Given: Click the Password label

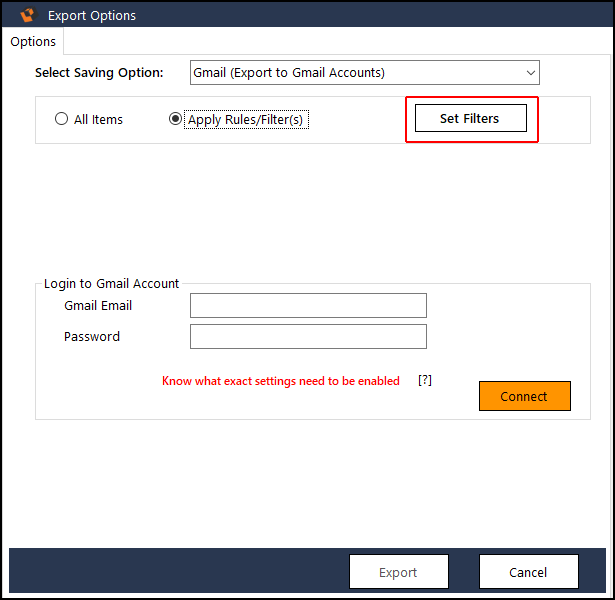Looking at the screenshot, I should pyautogui.click(x=92, y=336).
